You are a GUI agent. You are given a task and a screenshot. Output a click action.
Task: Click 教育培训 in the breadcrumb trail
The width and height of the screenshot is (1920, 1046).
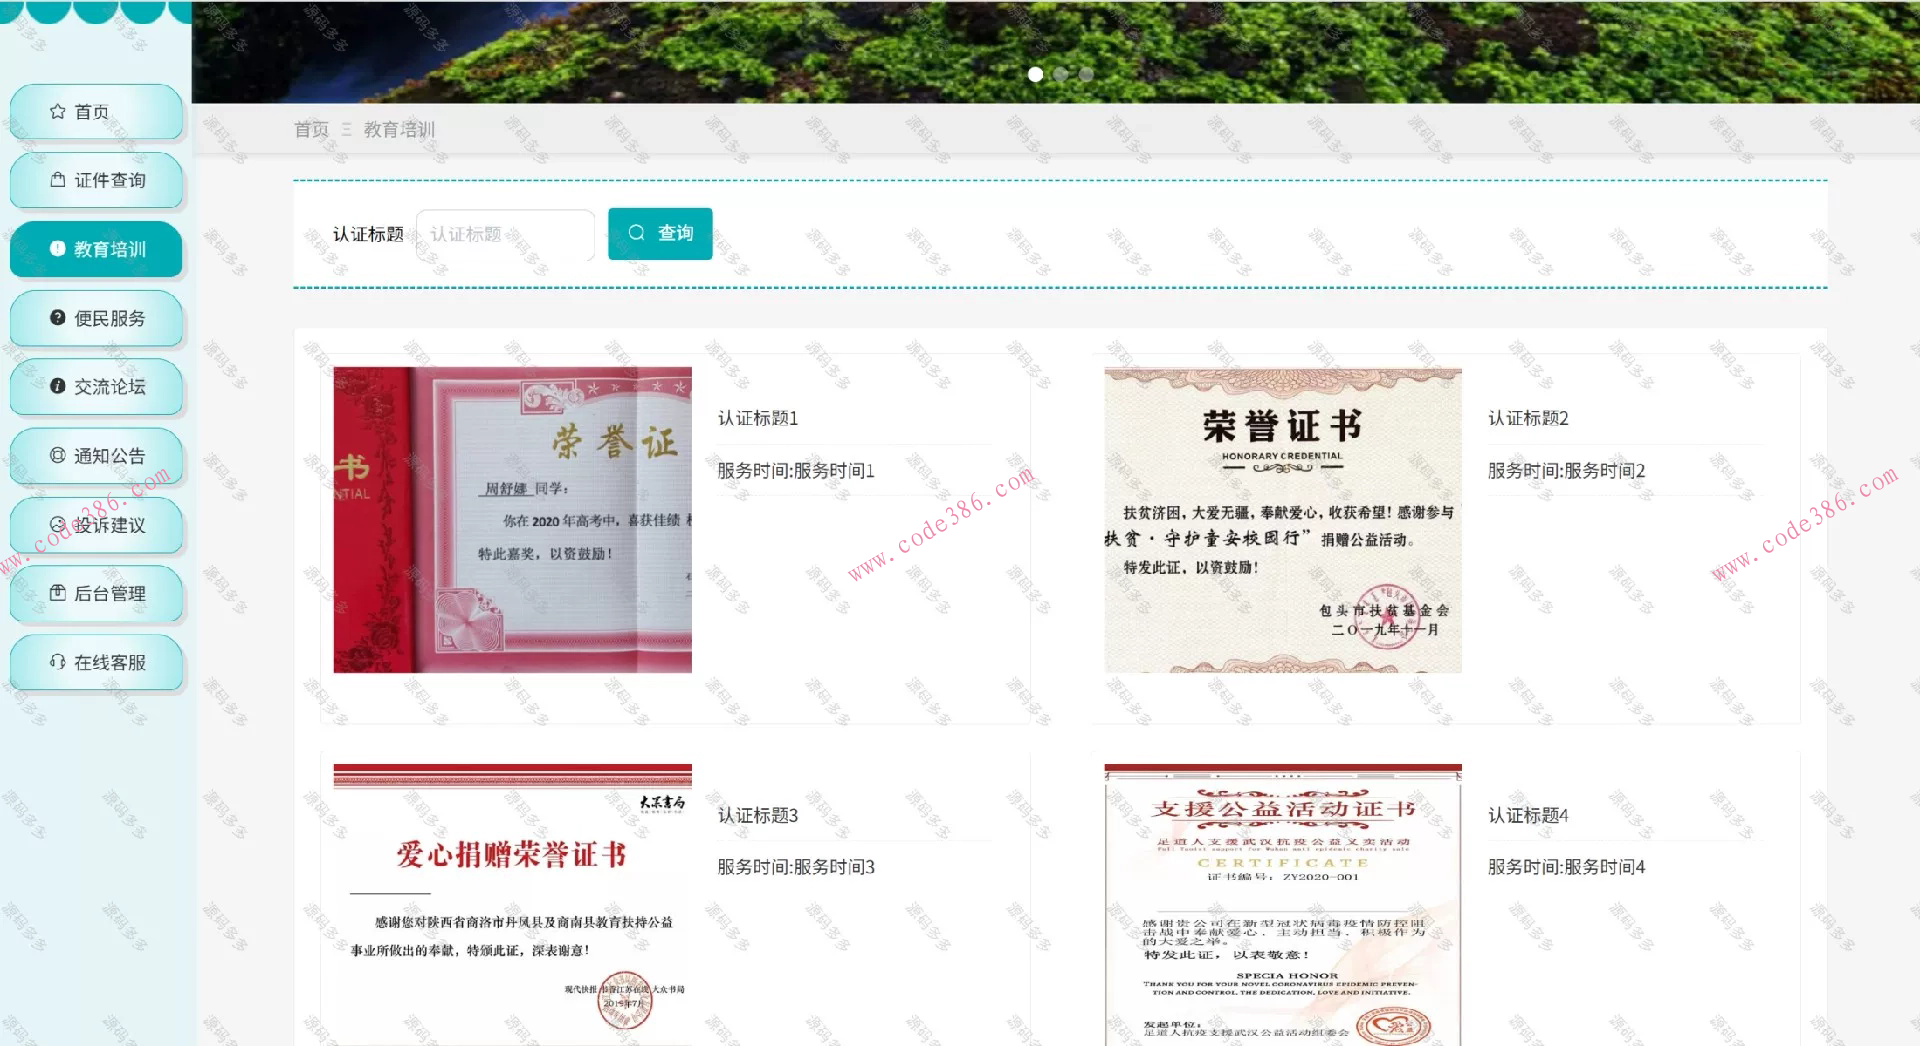[398, 129]
